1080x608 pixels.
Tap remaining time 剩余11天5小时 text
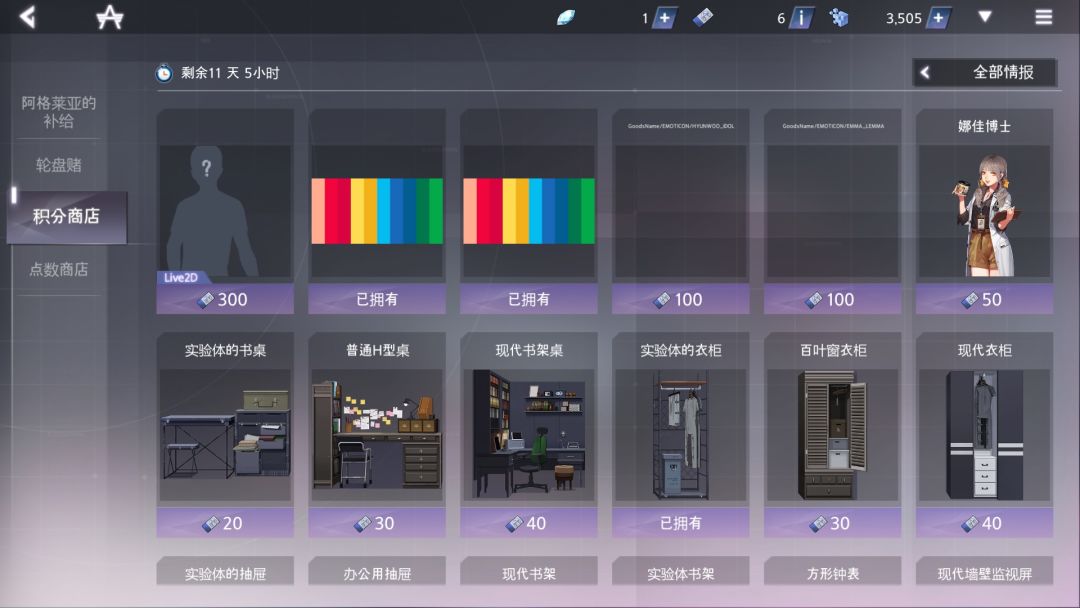(230, 73)
